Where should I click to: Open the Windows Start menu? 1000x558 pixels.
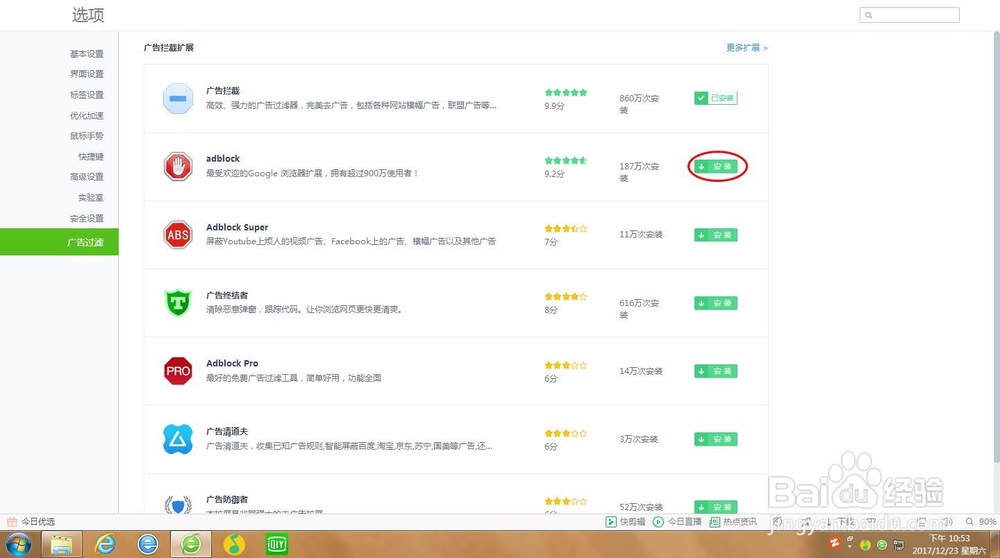point(18,545)
